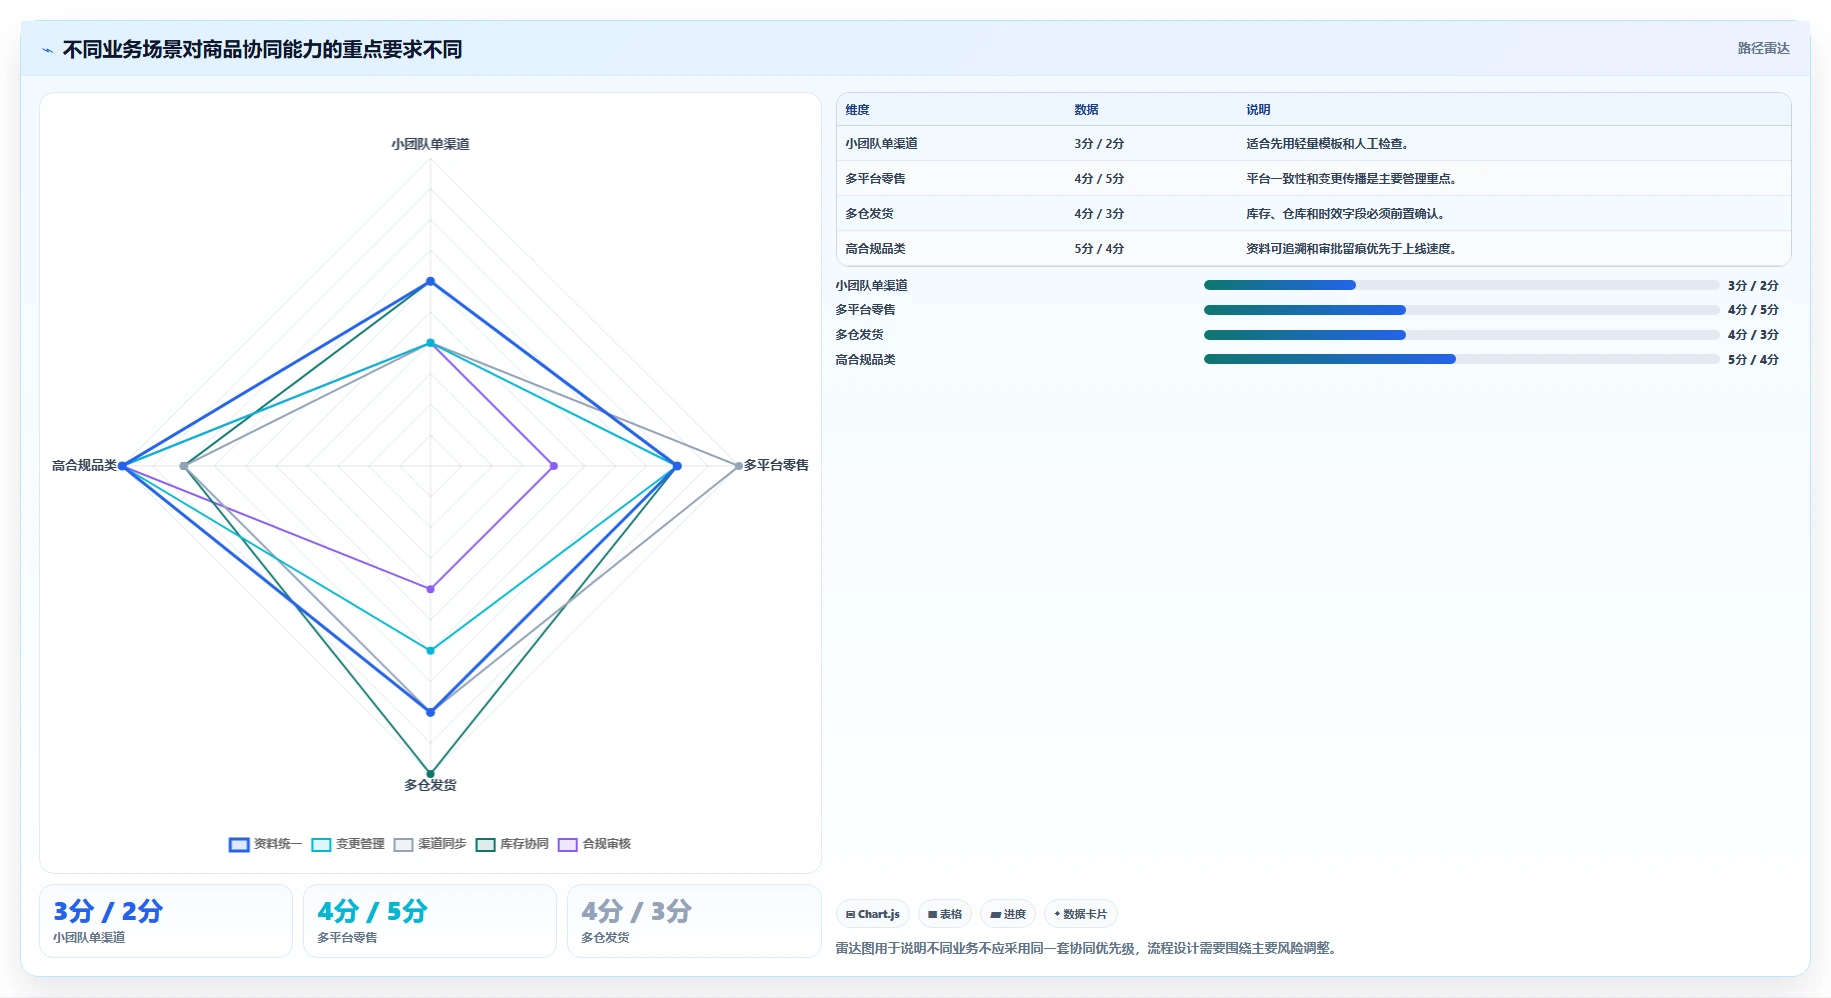
Task: Click the 小团队单渠道 radar axis label
Action: click(x=430, y=144)
